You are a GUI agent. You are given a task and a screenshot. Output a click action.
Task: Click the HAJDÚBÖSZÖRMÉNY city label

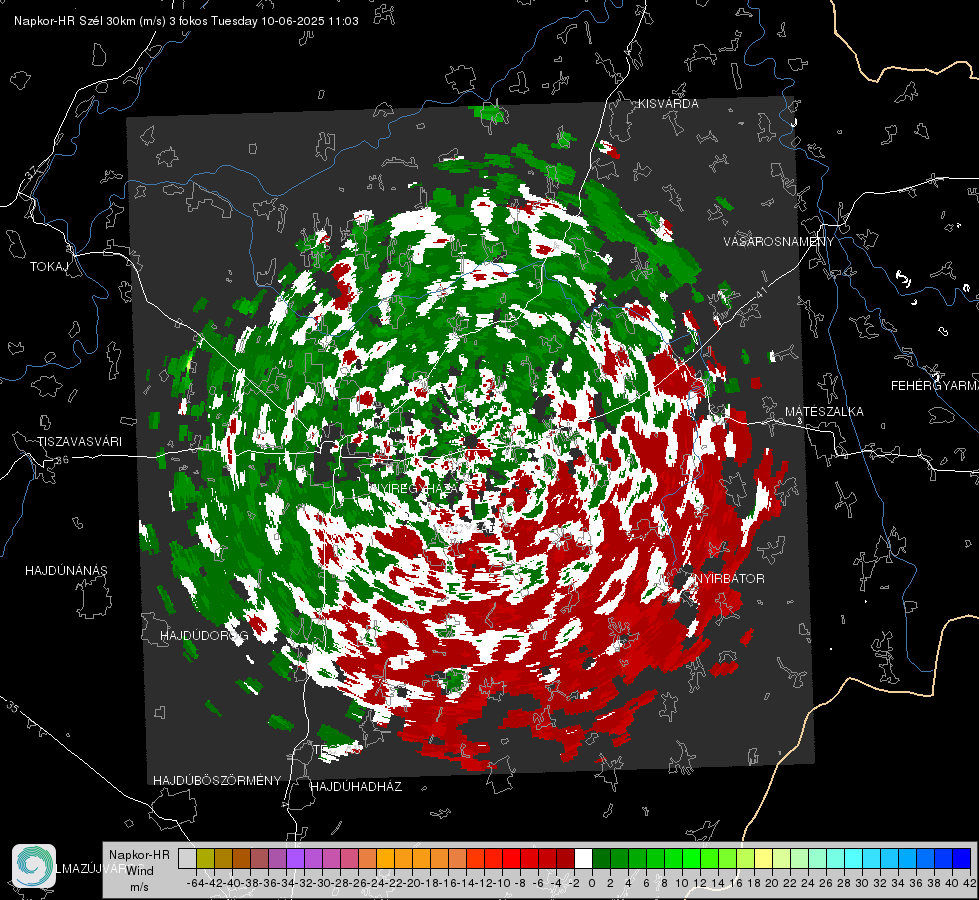coord(217,781)
